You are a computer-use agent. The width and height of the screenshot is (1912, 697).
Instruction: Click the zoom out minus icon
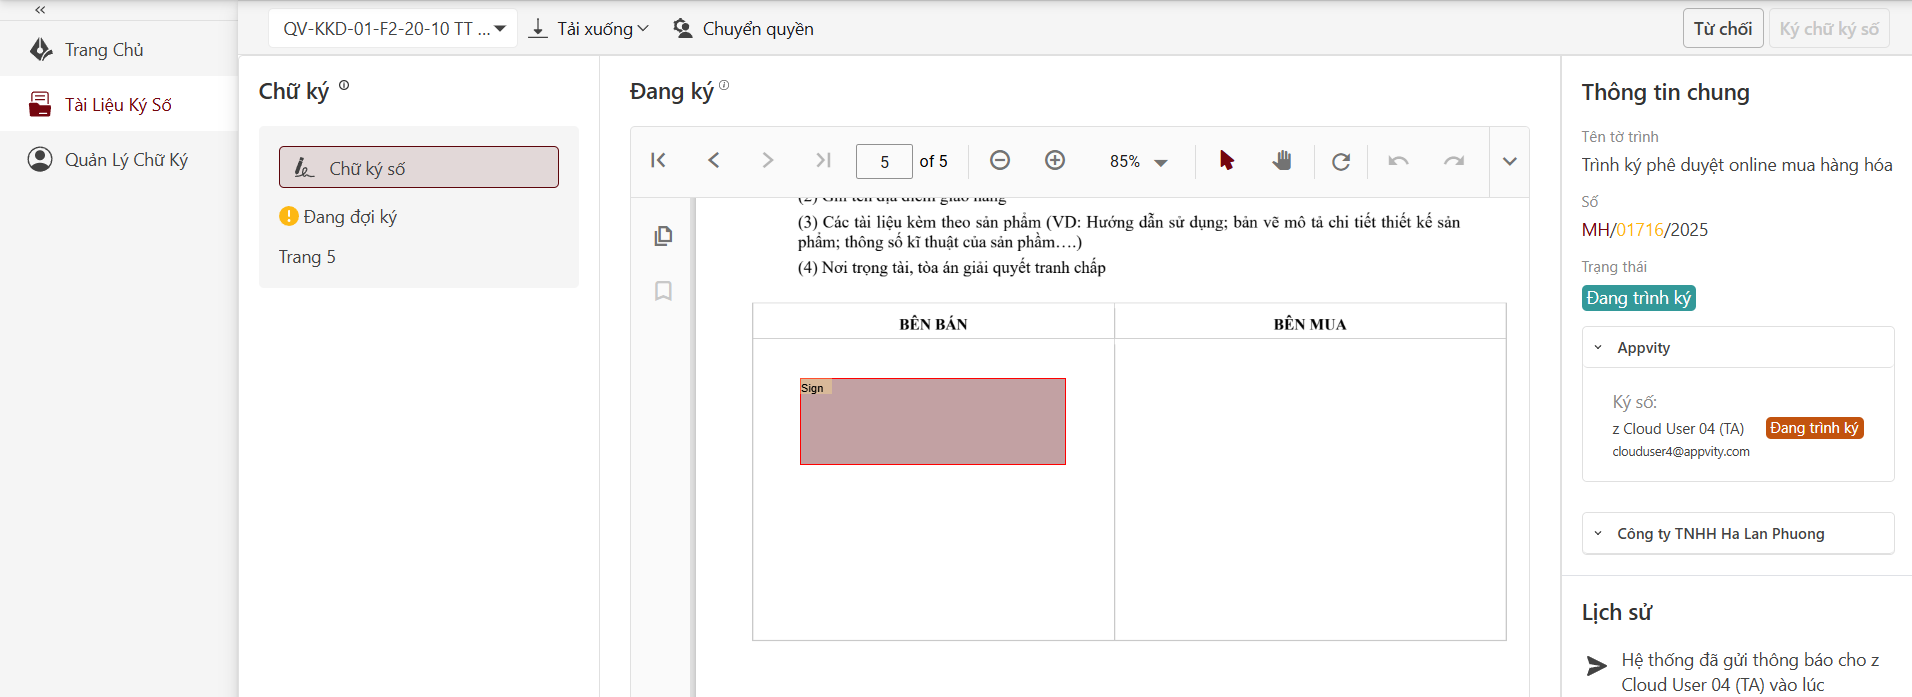999,160
